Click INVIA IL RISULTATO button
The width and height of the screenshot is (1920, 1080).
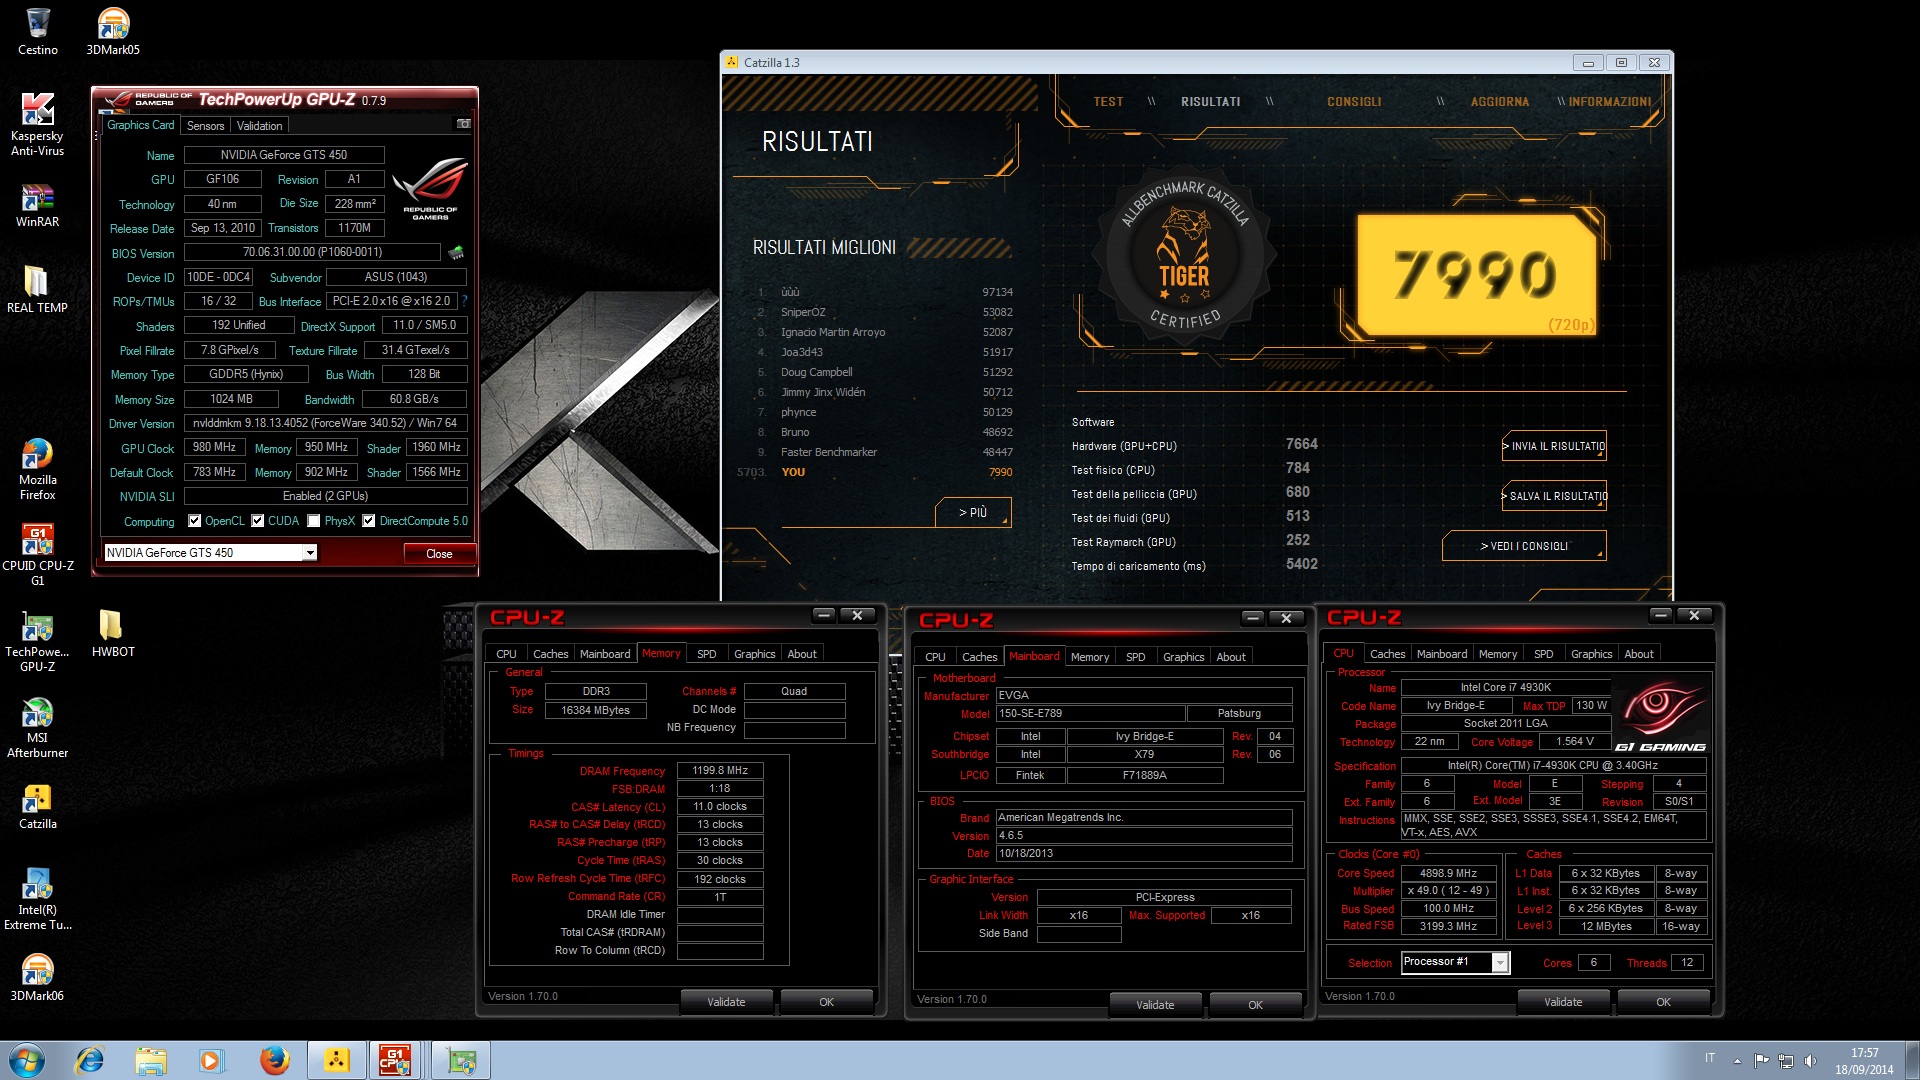[1554, 446]
